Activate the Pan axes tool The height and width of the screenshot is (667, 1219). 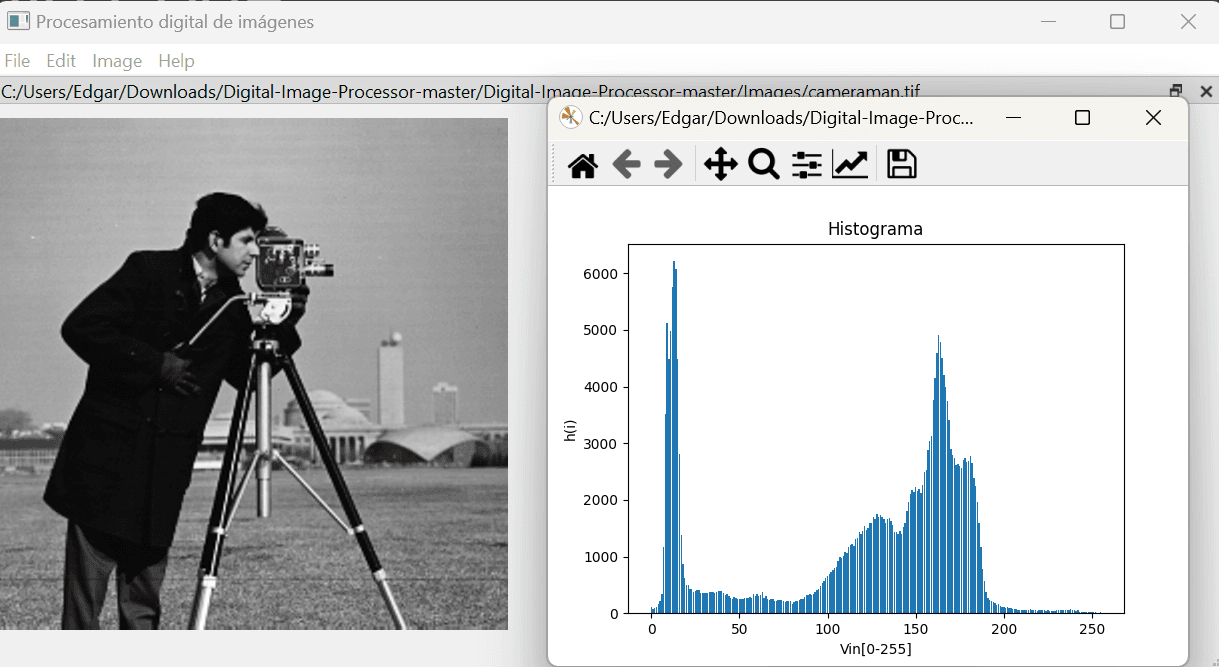tap(721, 165)
